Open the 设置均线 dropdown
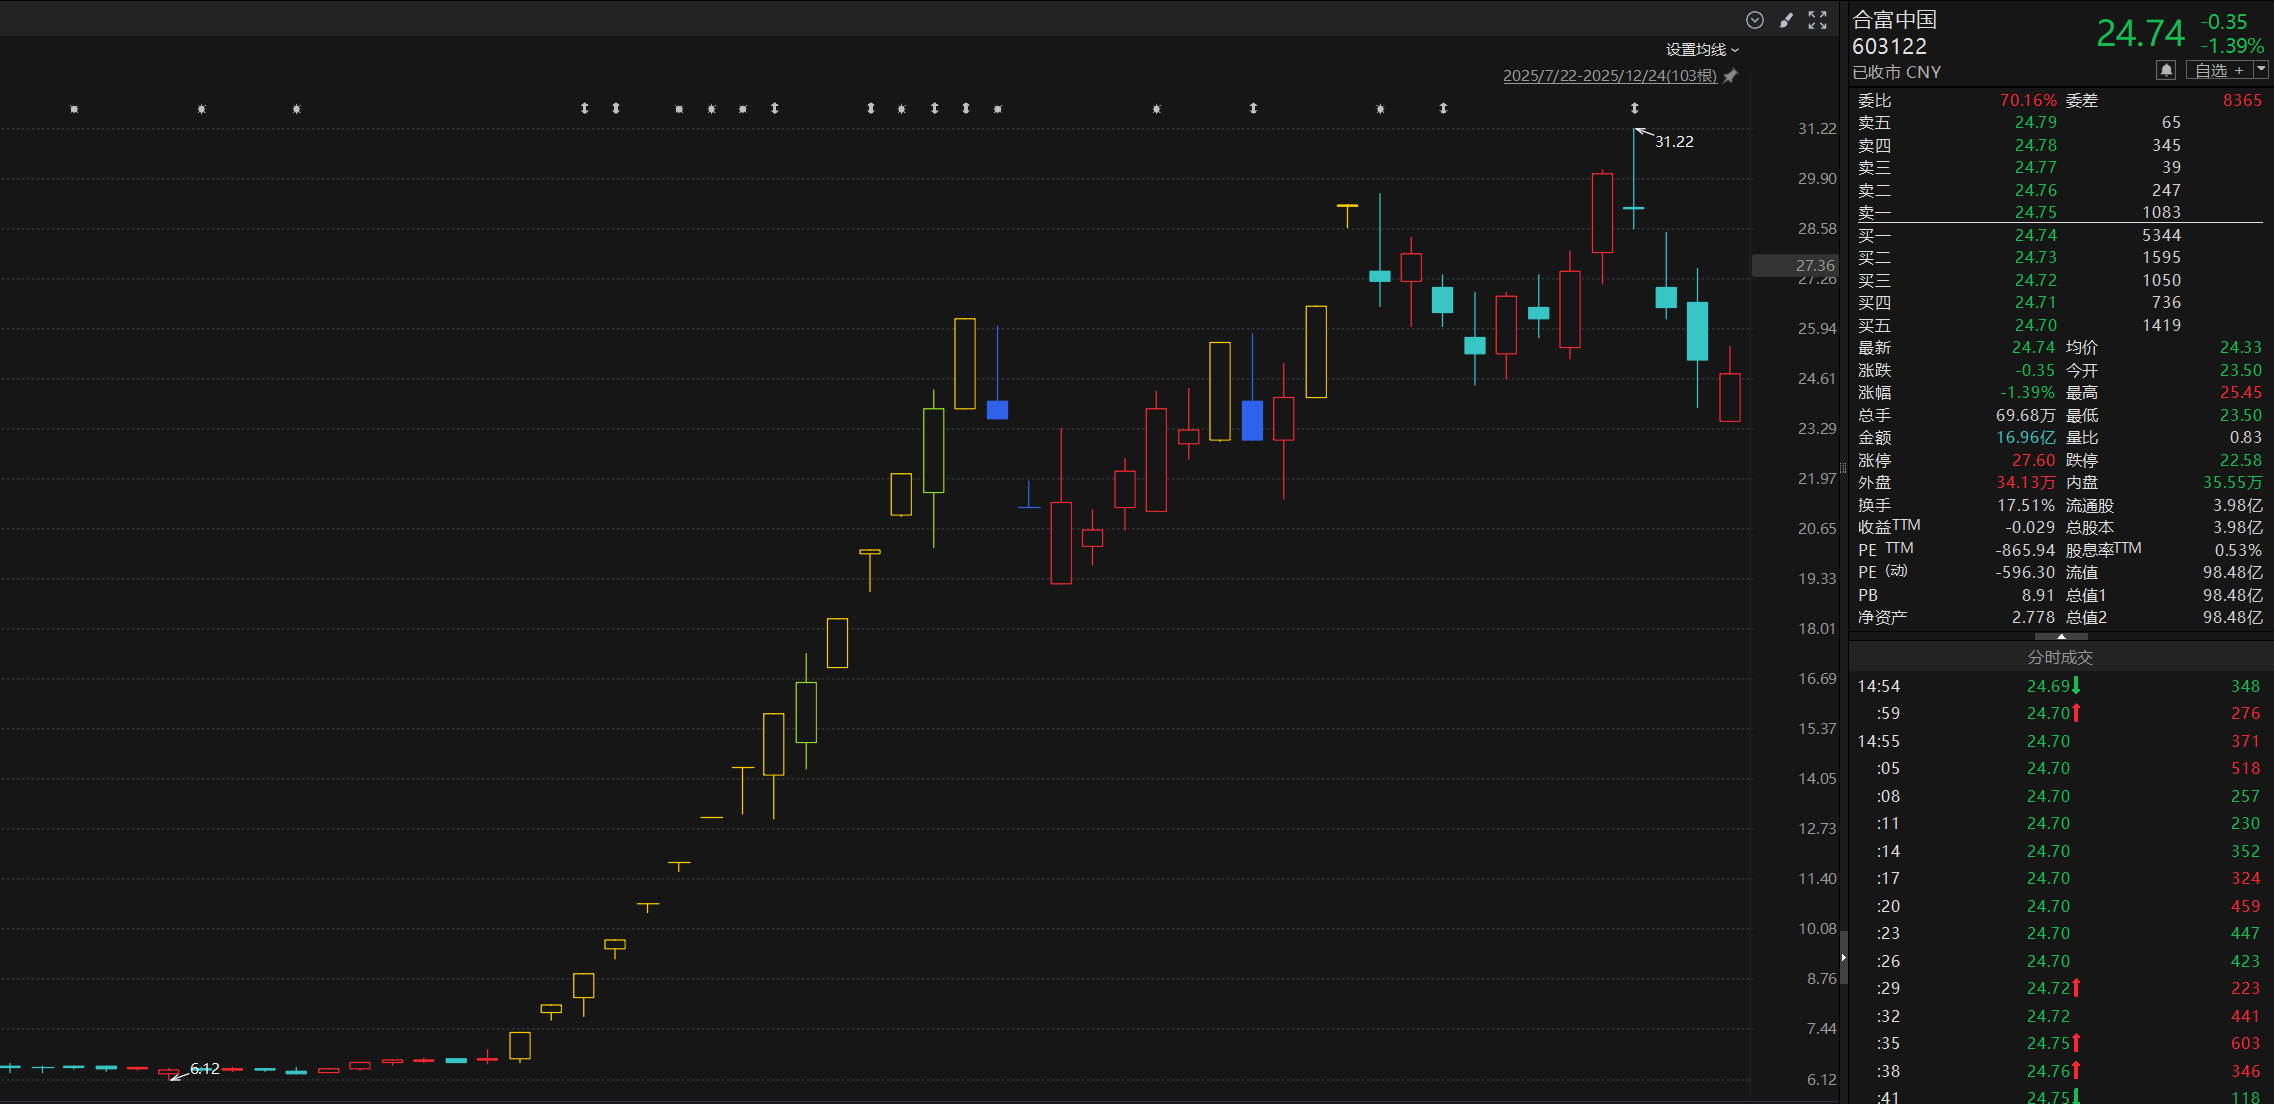Image resolution: width=2274 pixels, height=1104 pixels. coord(1702,49)
